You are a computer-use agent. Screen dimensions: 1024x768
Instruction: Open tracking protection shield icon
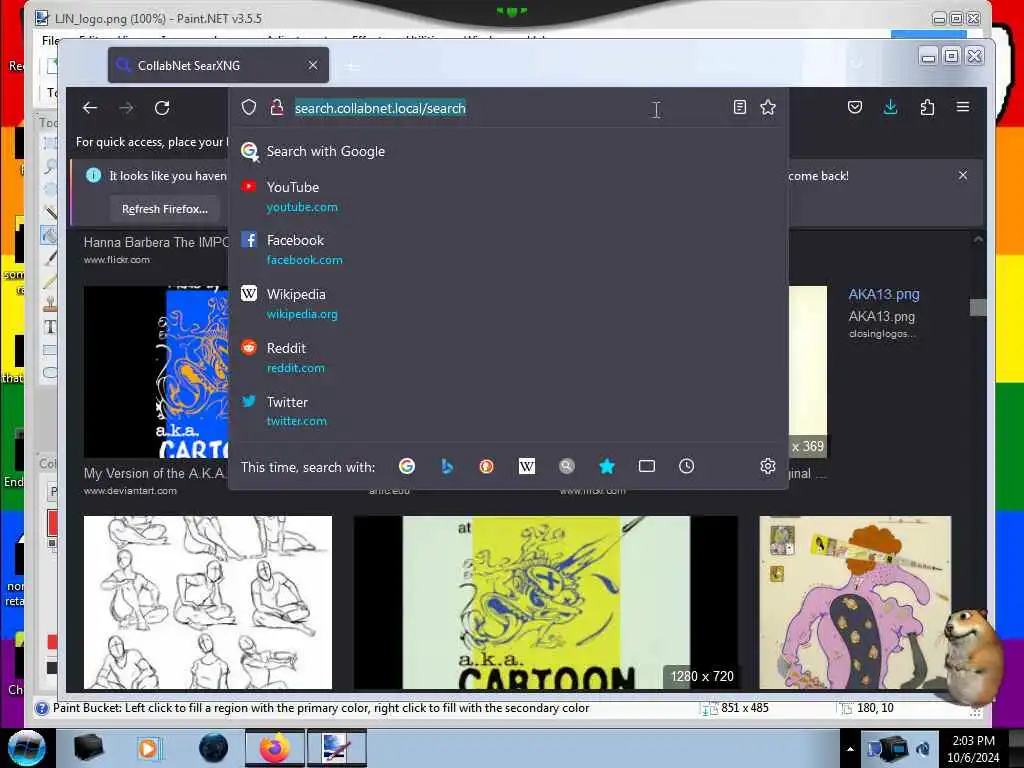tap(249, 107)
